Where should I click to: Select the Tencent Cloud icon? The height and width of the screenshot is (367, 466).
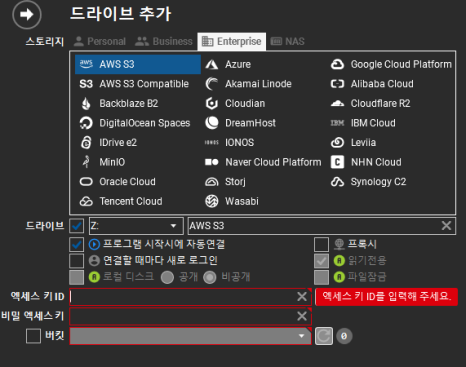[x=86, y=201]
